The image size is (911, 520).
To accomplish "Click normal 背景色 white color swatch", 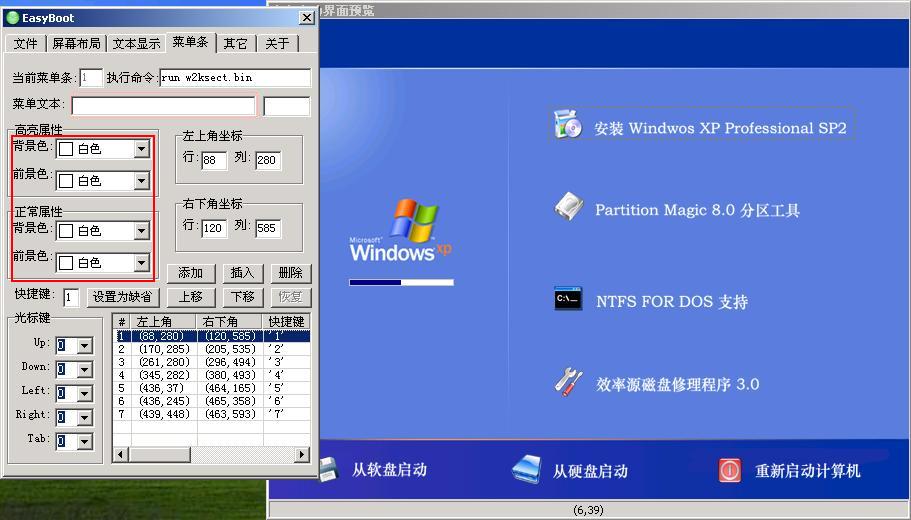I will pyautogui.click(x=66, y=231).
